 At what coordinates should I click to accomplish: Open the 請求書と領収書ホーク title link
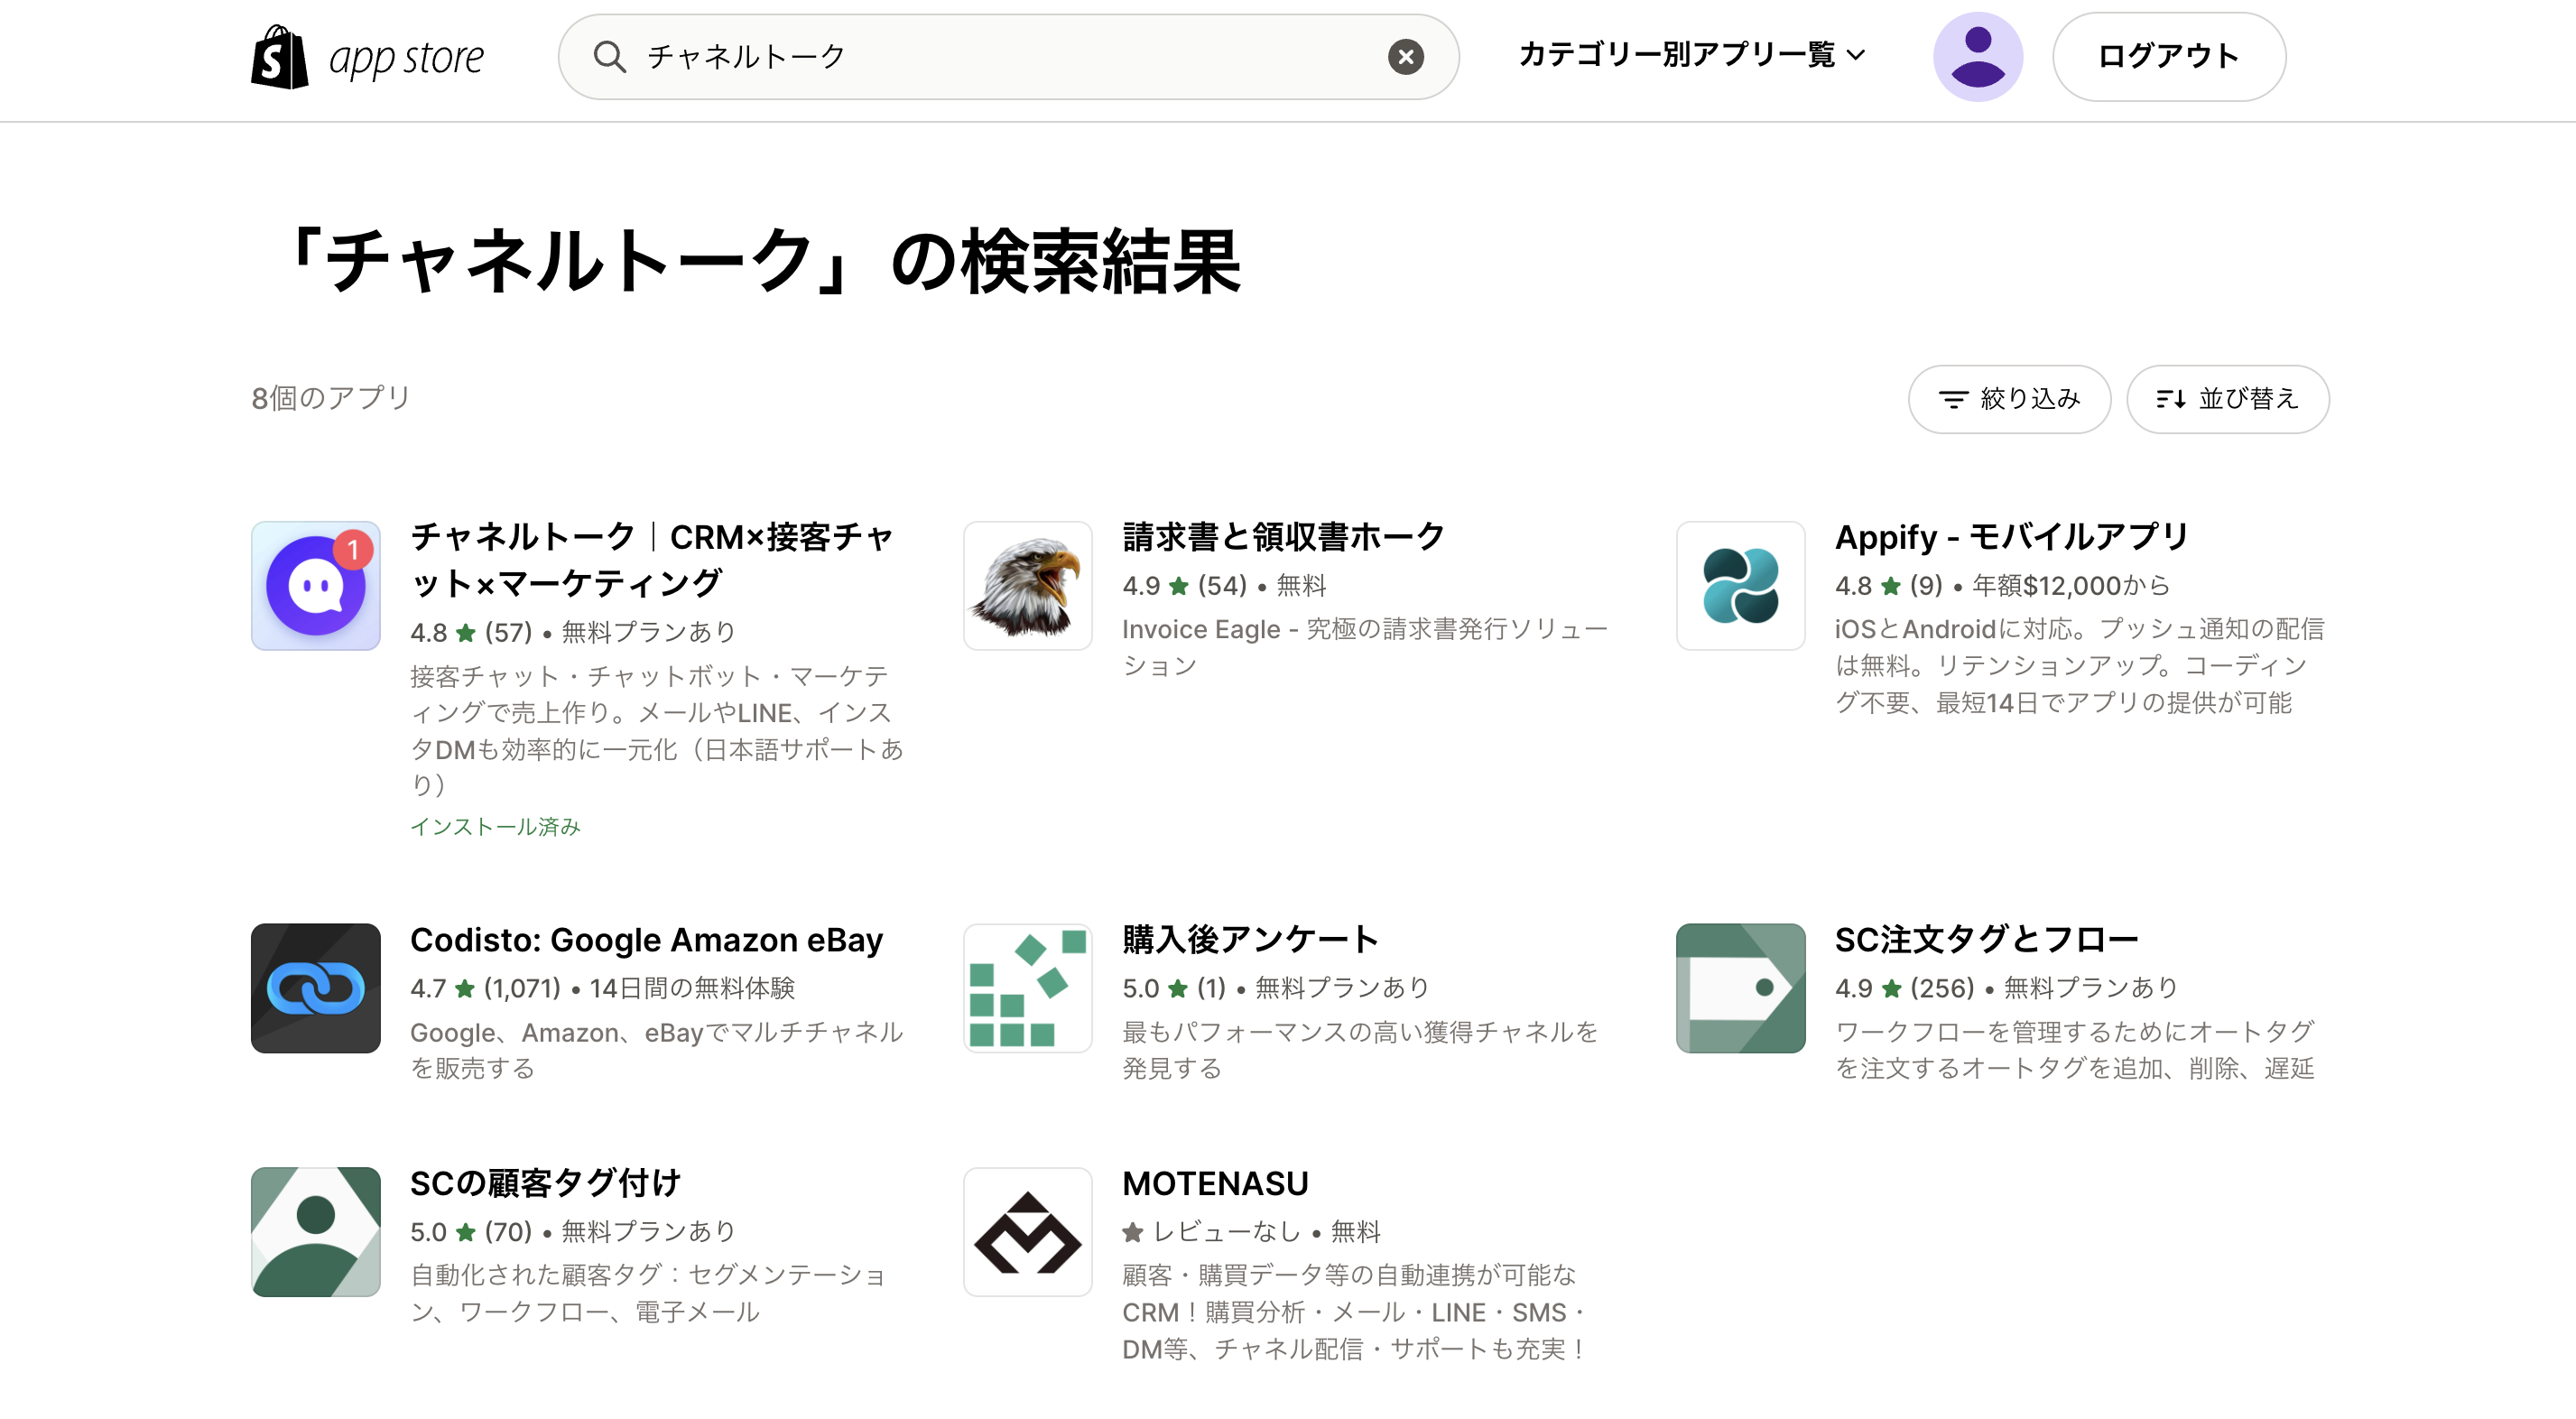click(1283, 537)
